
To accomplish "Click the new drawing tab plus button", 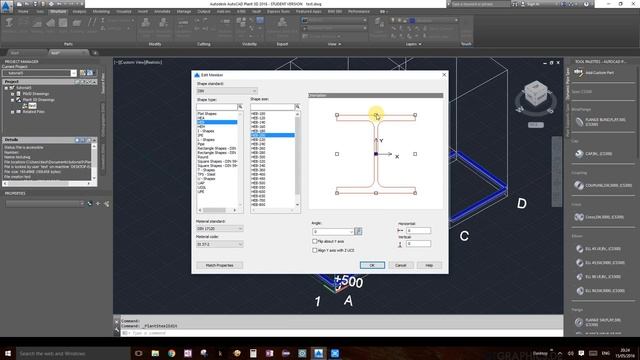I will 95,53.
